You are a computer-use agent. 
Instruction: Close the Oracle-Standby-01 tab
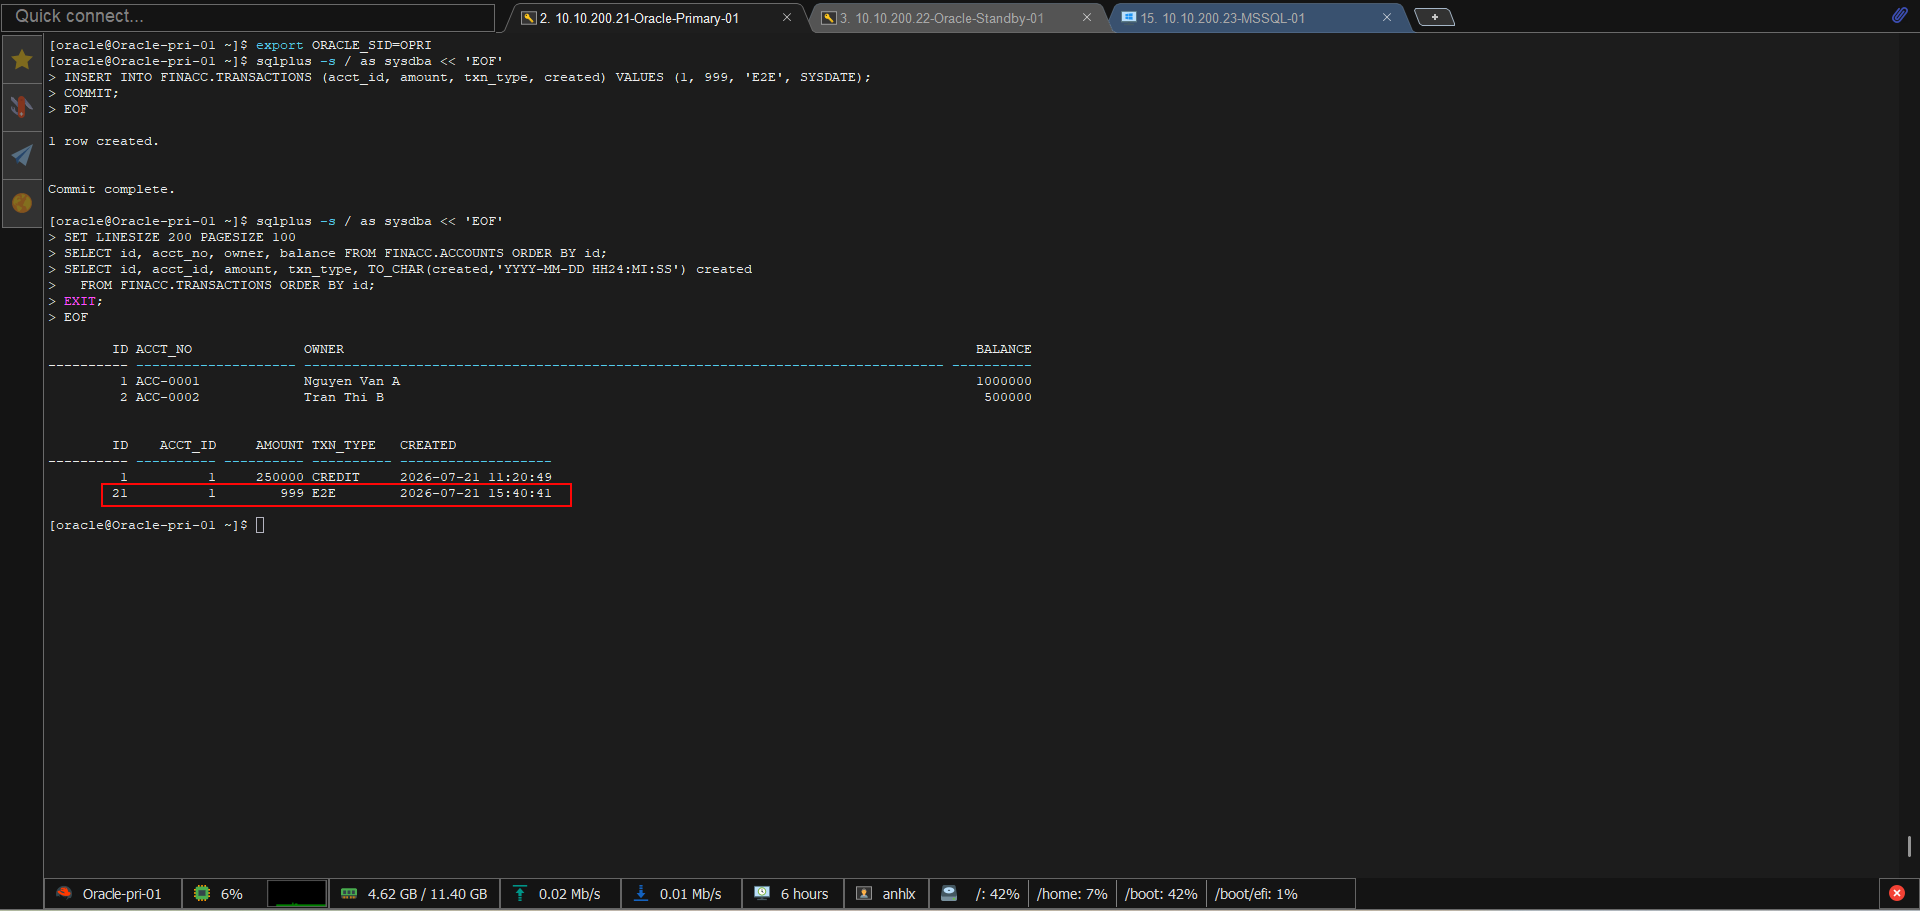coord(1087,18)
